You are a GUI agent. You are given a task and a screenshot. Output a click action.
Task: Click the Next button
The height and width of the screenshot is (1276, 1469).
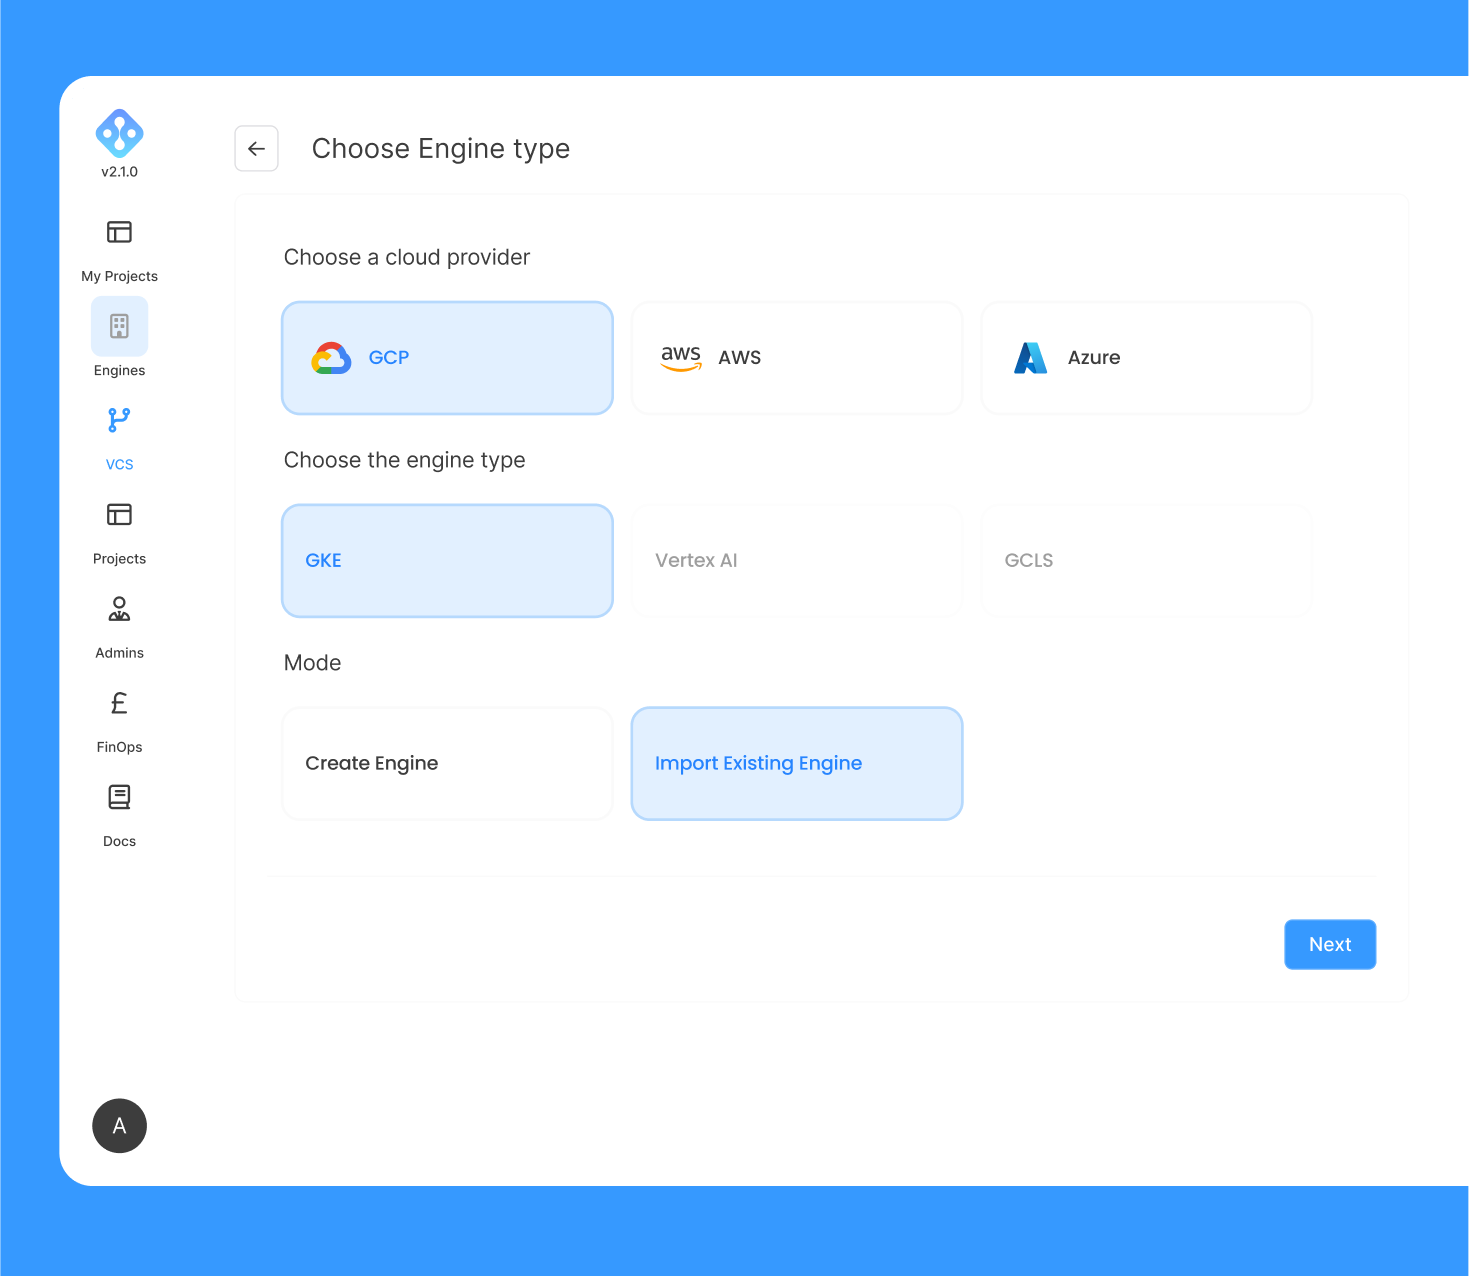(x=1330, y=944)
